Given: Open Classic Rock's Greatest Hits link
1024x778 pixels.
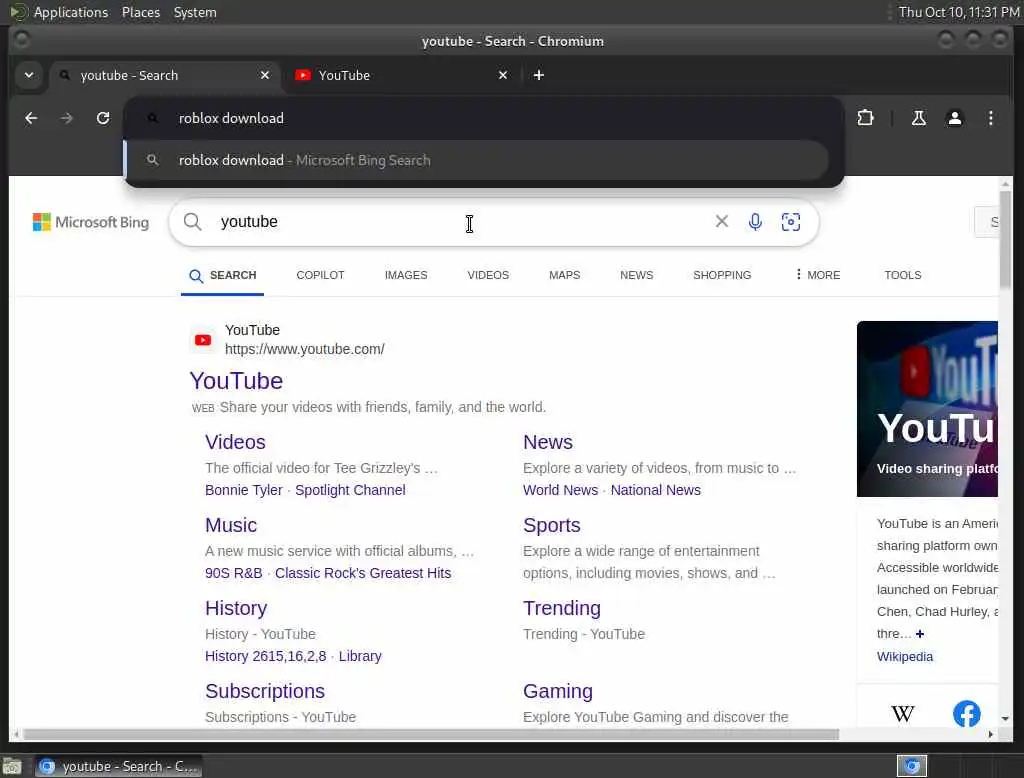Looking at the screenshot, I should 362,573.
